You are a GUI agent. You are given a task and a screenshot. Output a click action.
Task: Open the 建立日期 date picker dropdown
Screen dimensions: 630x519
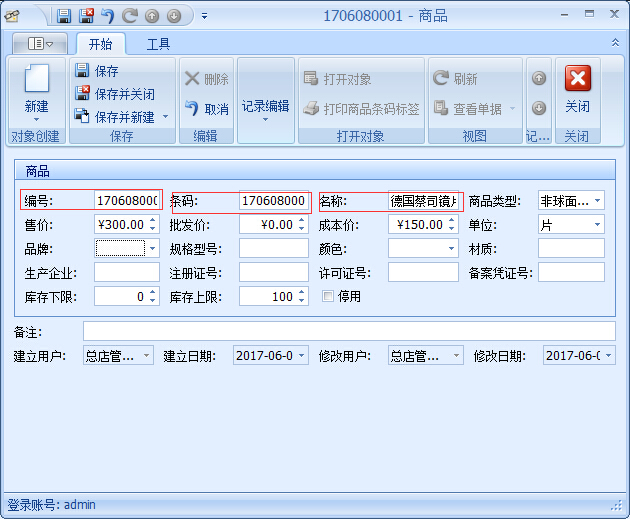pos(302,356)
